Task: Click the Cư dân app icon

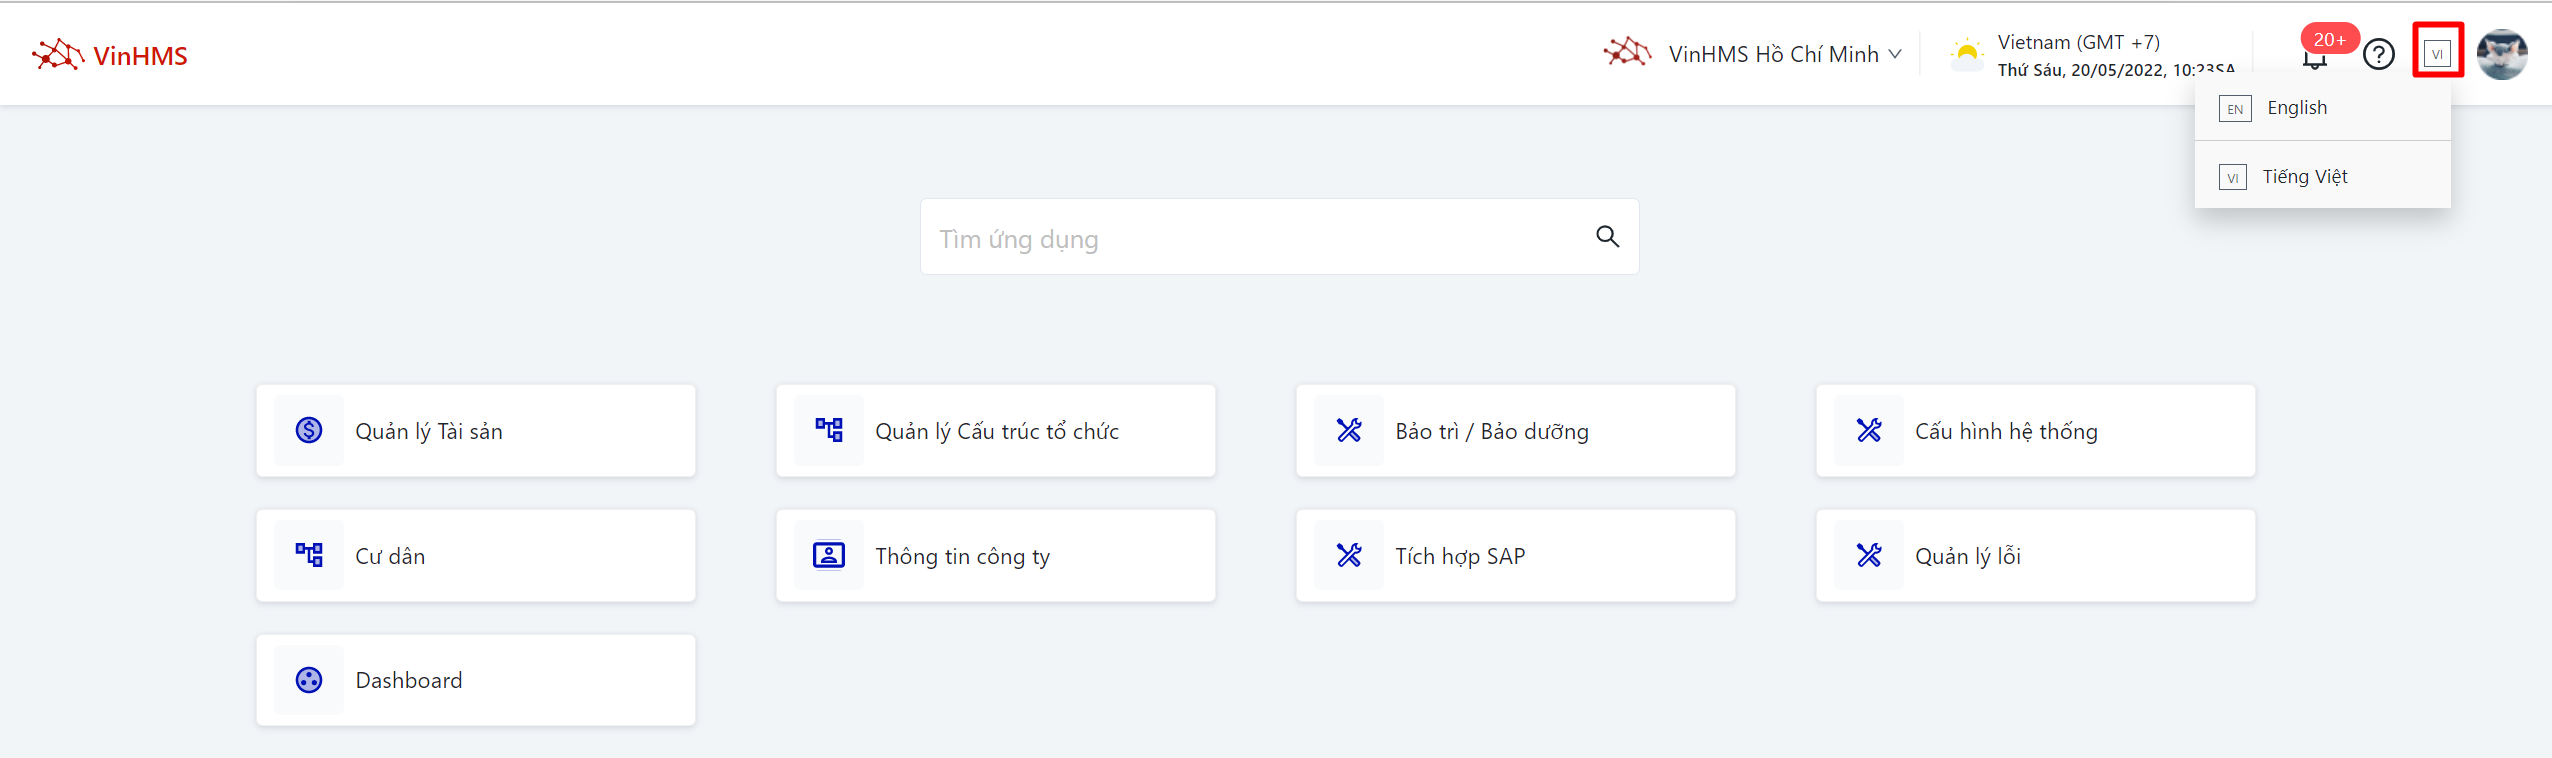Action: [x=309, y=555]
